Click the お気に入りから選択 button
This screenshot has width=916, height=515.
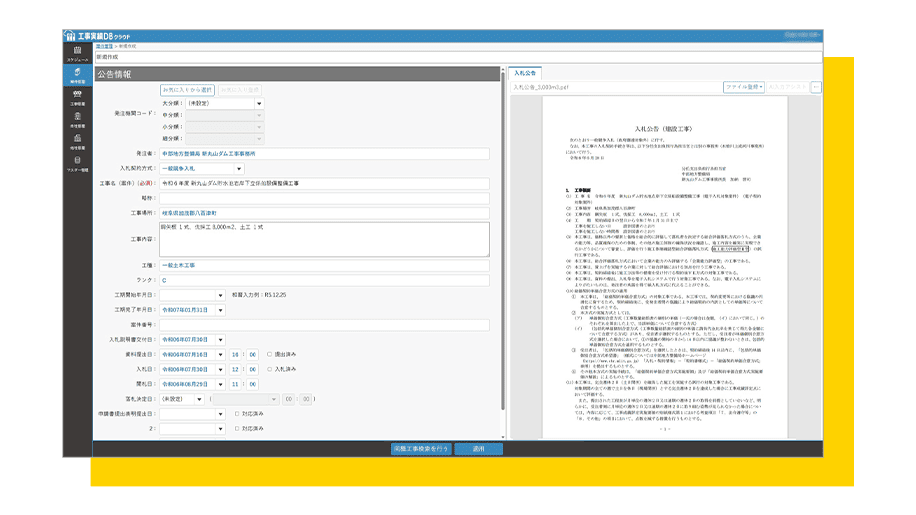pos(187,89)
